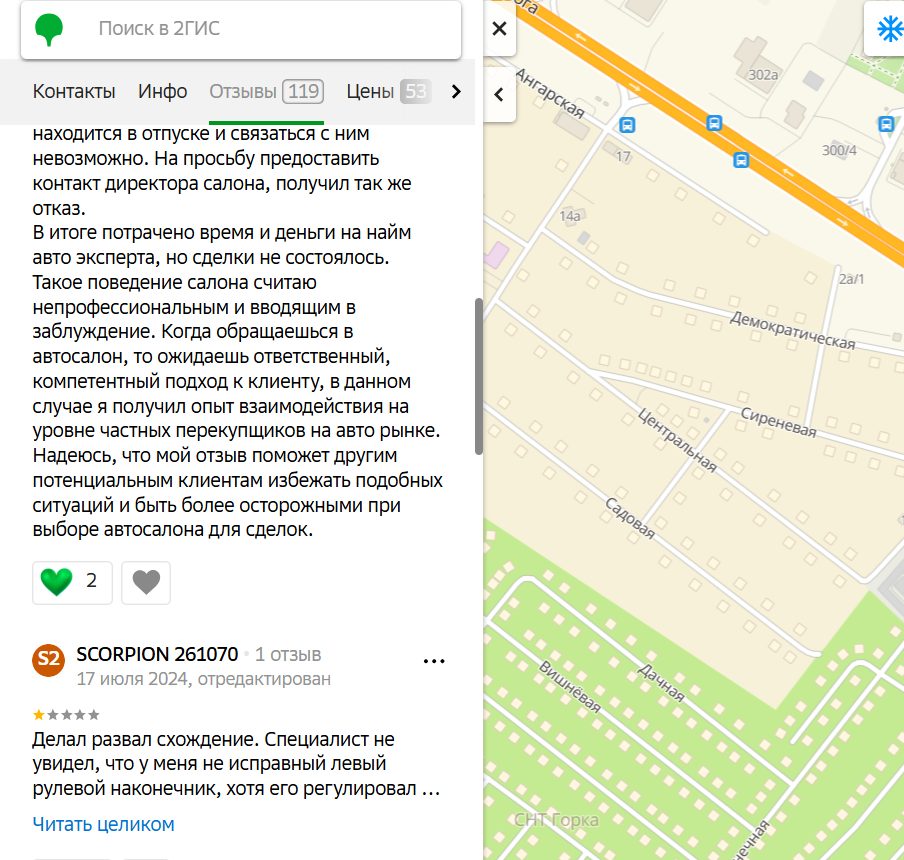Dislike the review with the grey heart

coord(146,582)
